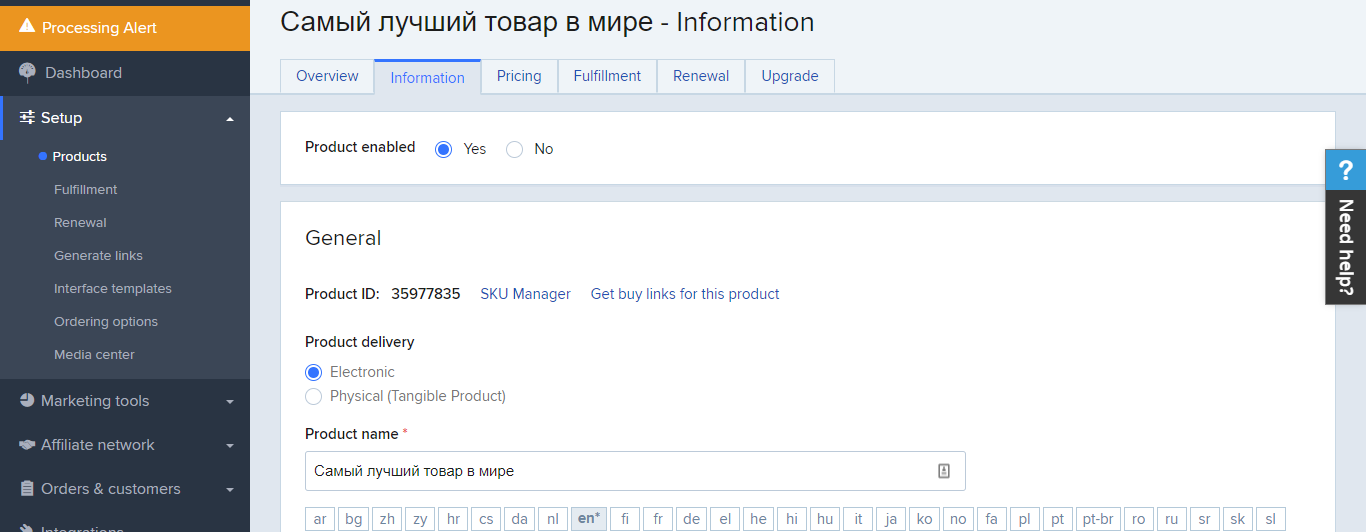The height and width of the screenshot is (532, 1366).
Task: Select Yes for Product enabled
Action: pyautogui.click(x=444, y=149)
